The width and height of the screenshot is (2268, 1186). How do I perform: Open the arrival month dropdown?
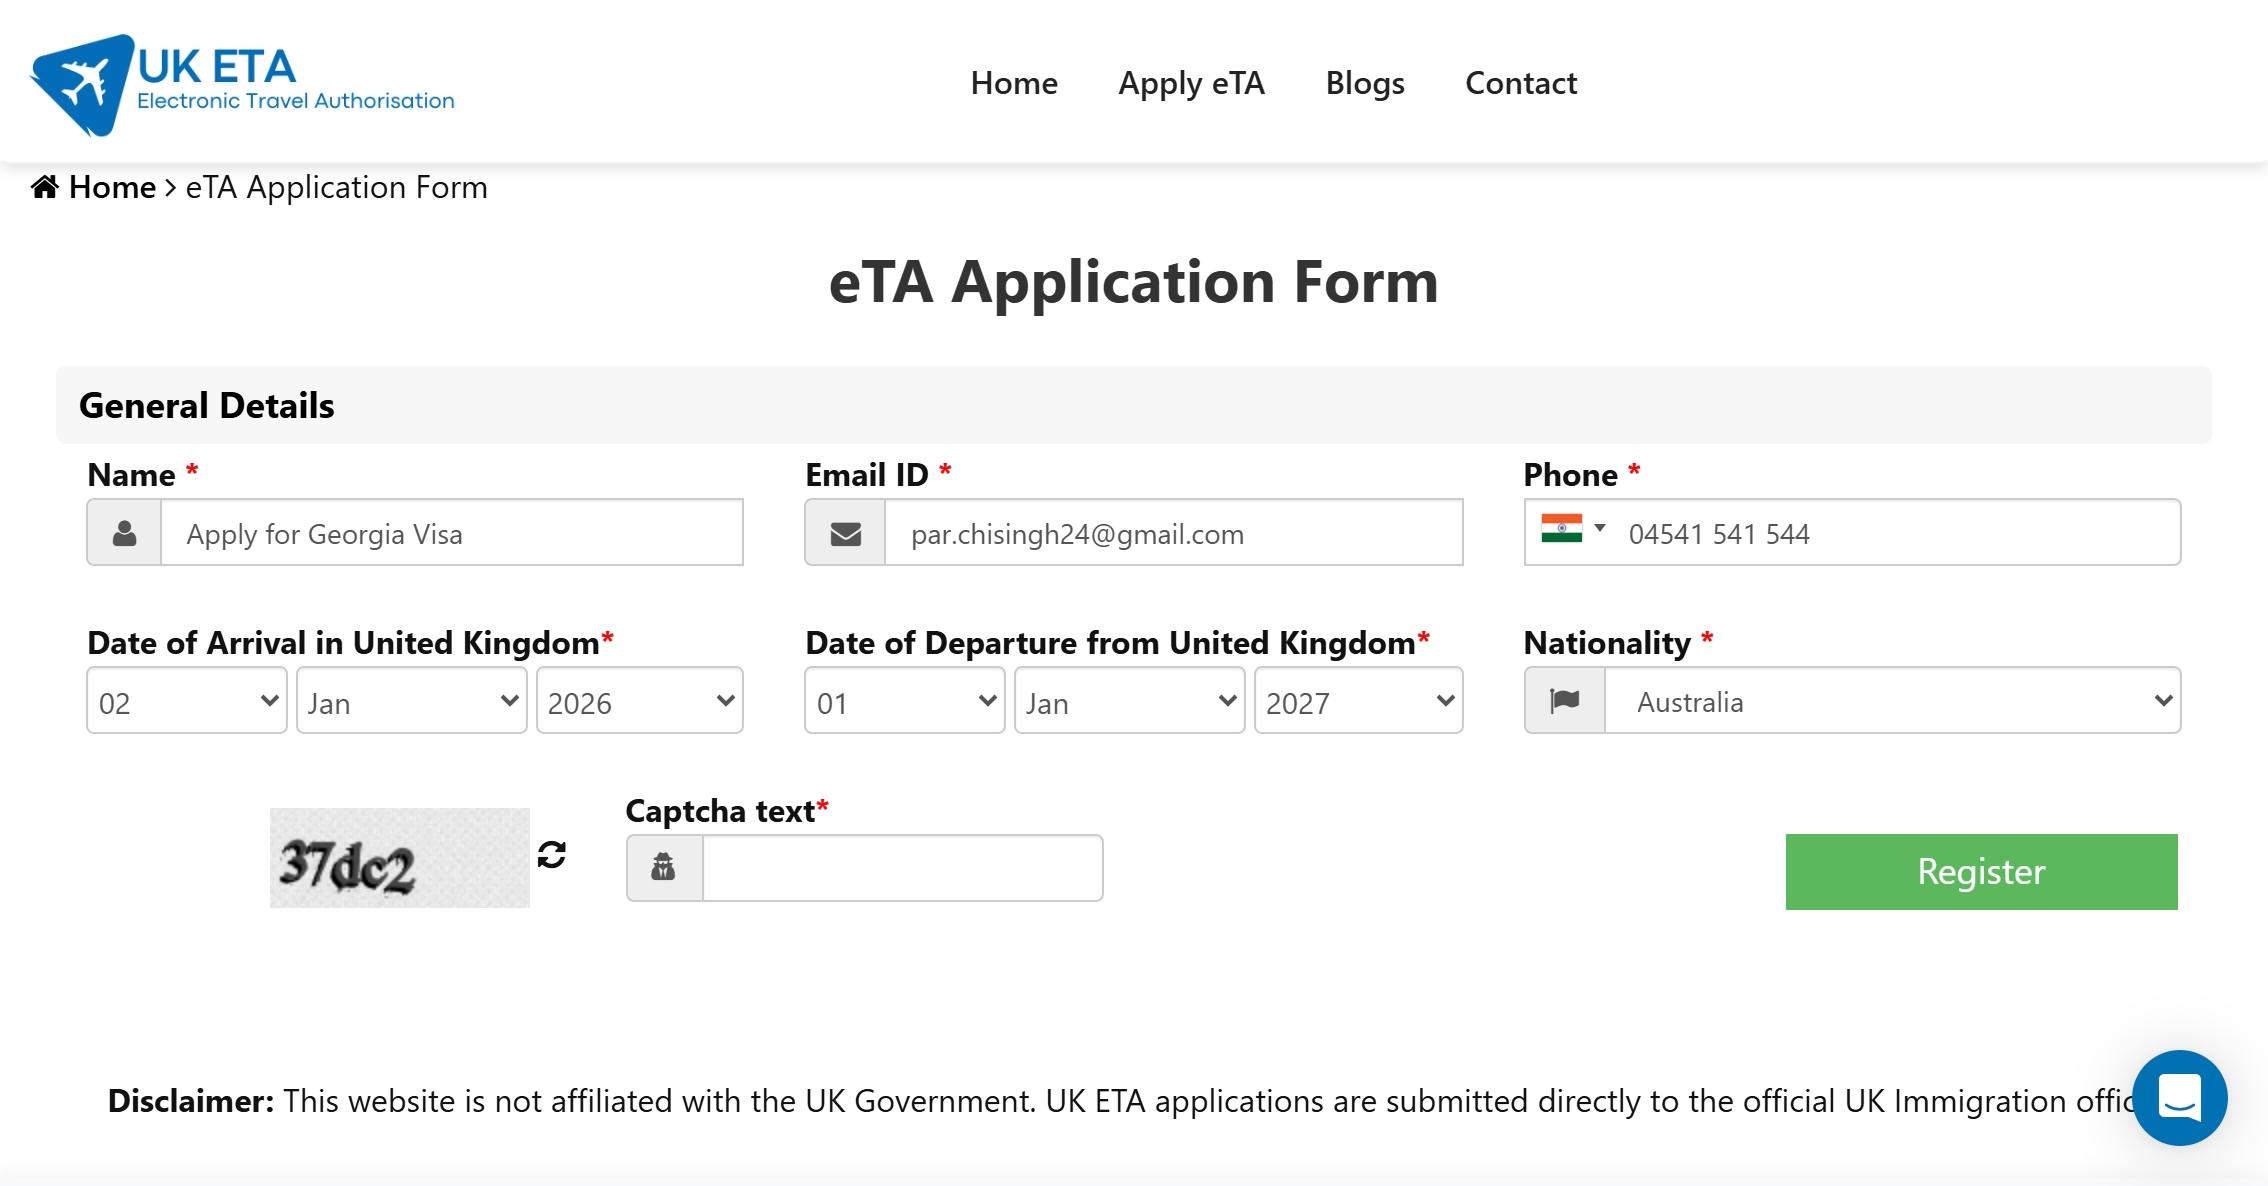411,701
